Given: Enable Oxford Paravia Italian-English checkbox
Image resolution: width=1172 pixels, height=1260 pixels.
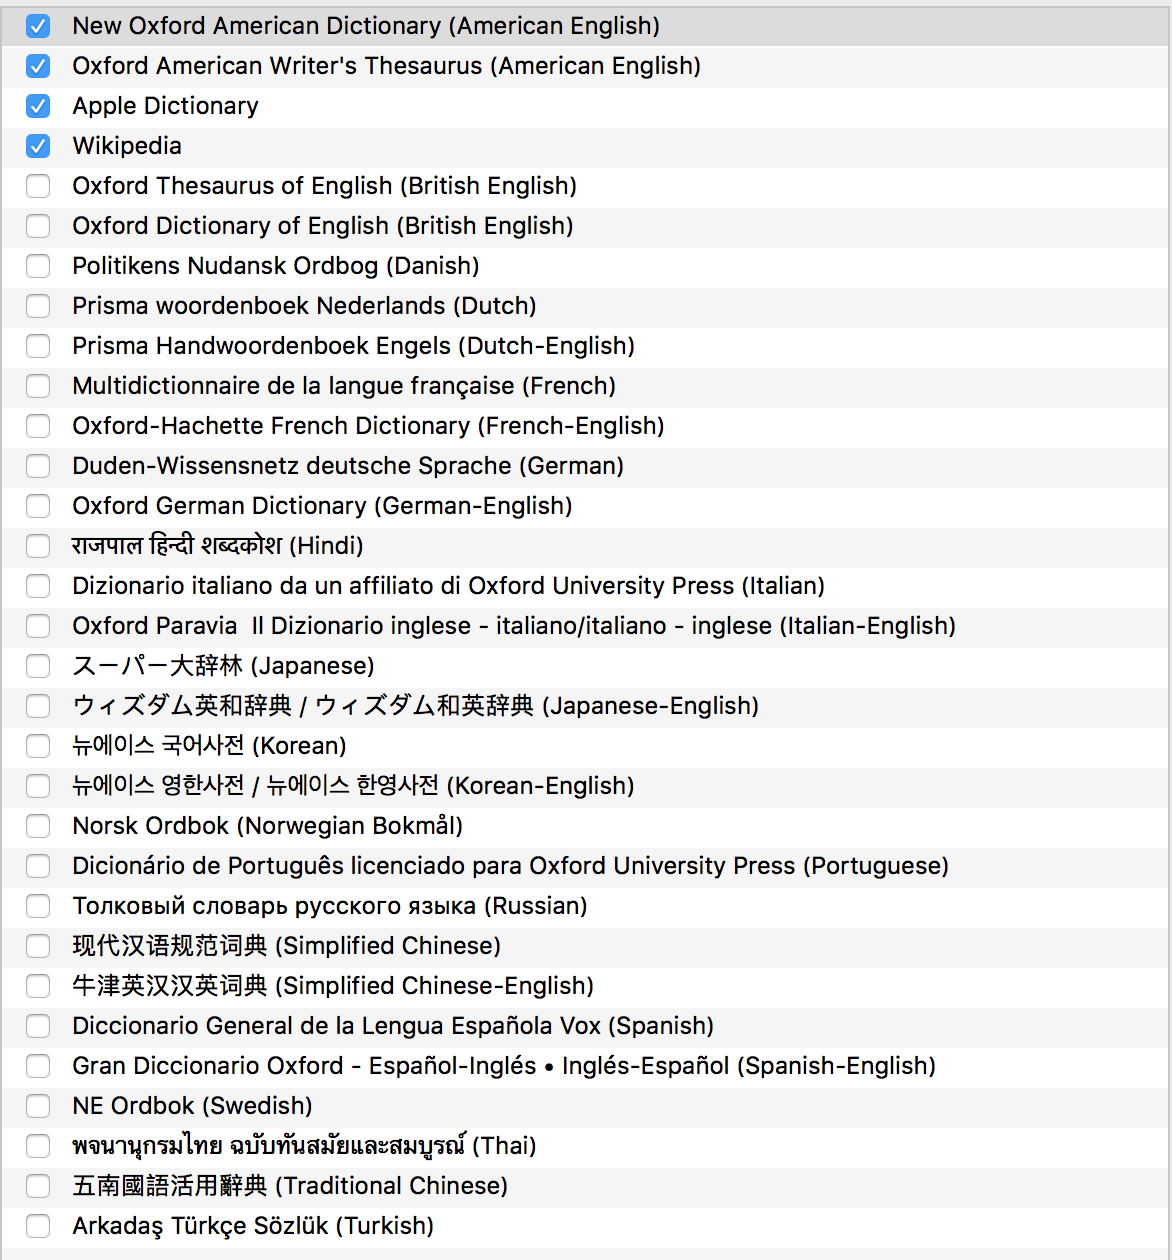Looking at the screenshot, I should coord(38,626).
